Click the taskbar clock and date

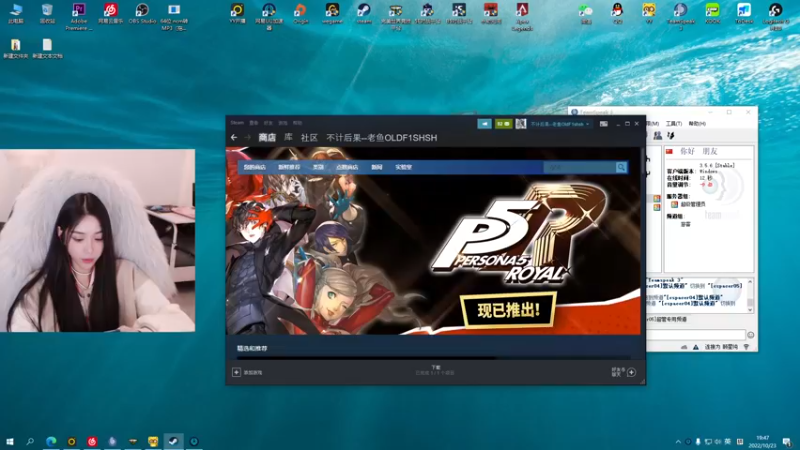pyautogui.click(x=762, y=442)
